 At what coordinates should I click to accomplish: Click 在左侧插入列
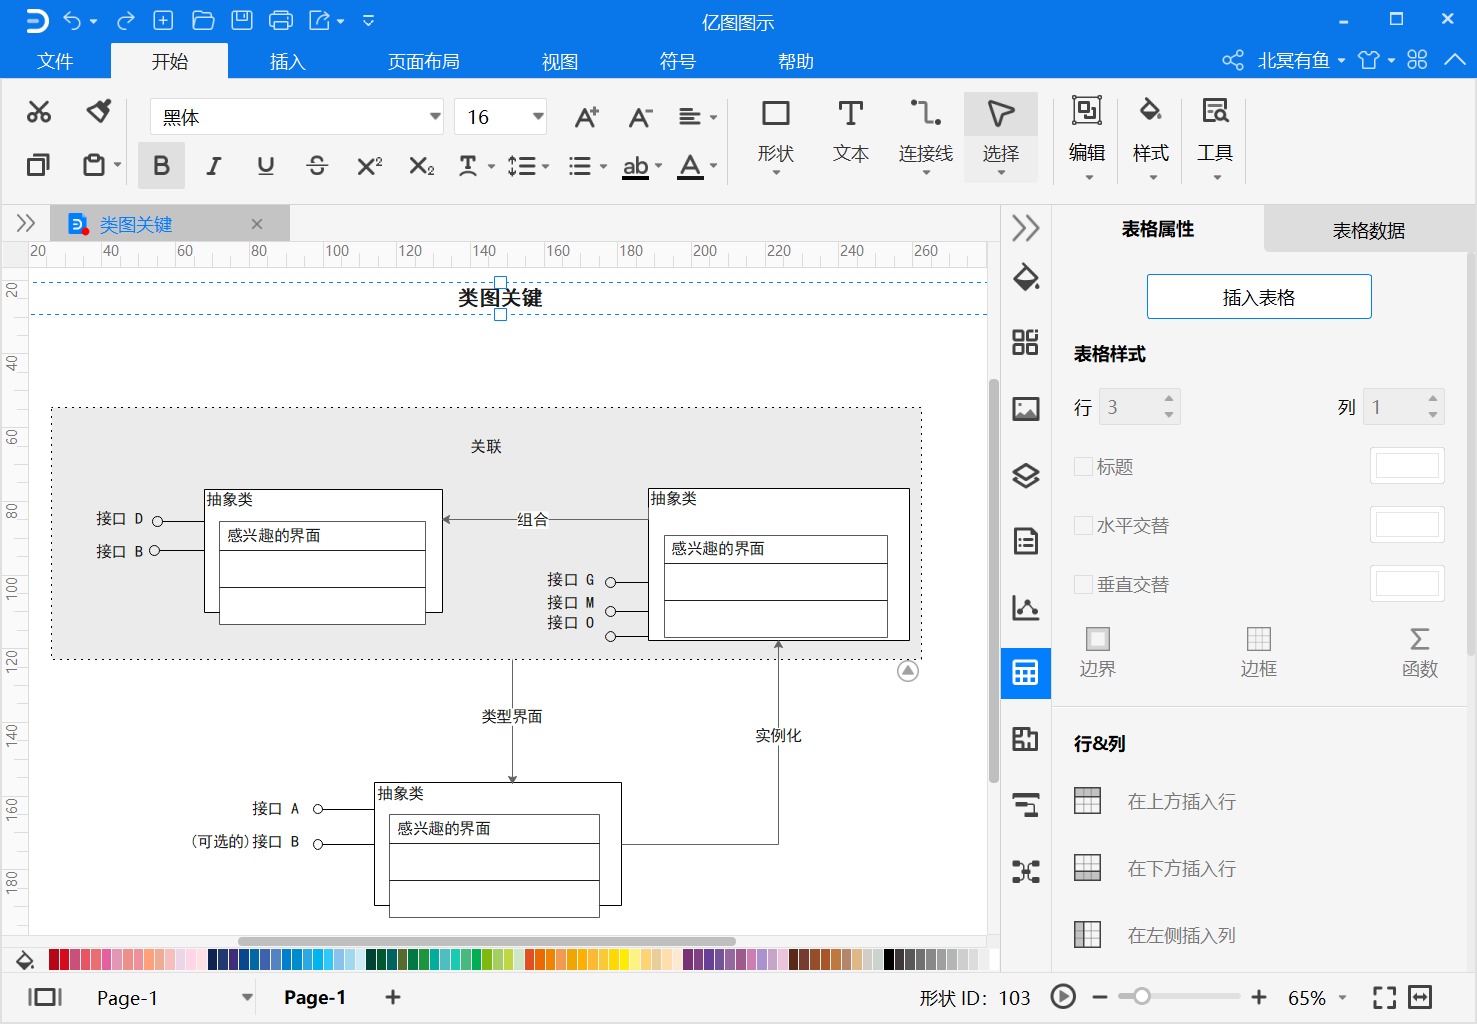point(1156,935)
